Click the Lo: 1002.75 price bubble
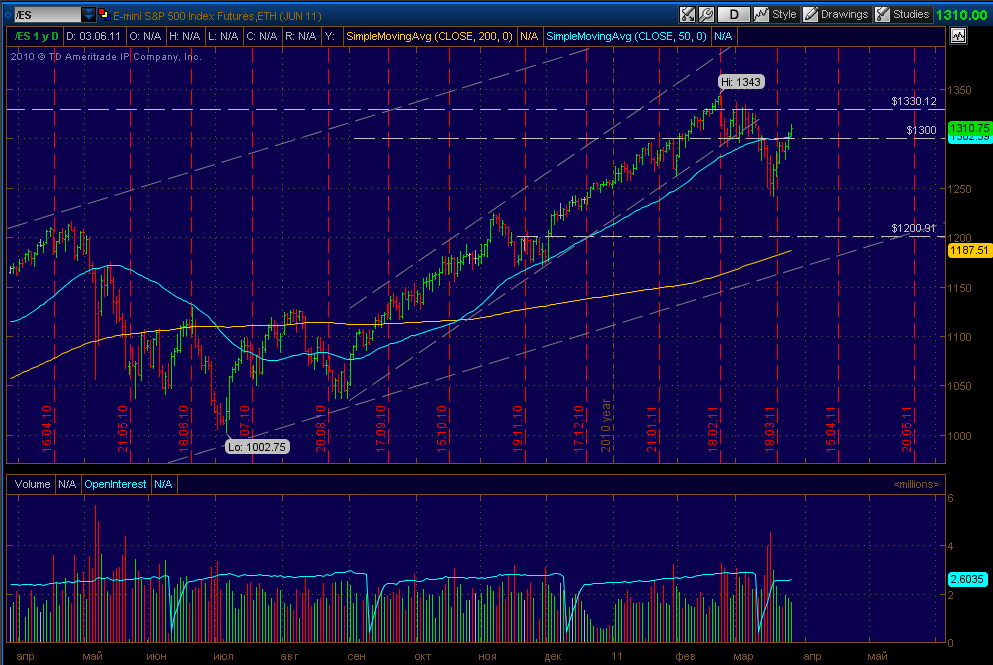Screen dimensions: 993x665 pyautogui.click(x=257, y=447)
